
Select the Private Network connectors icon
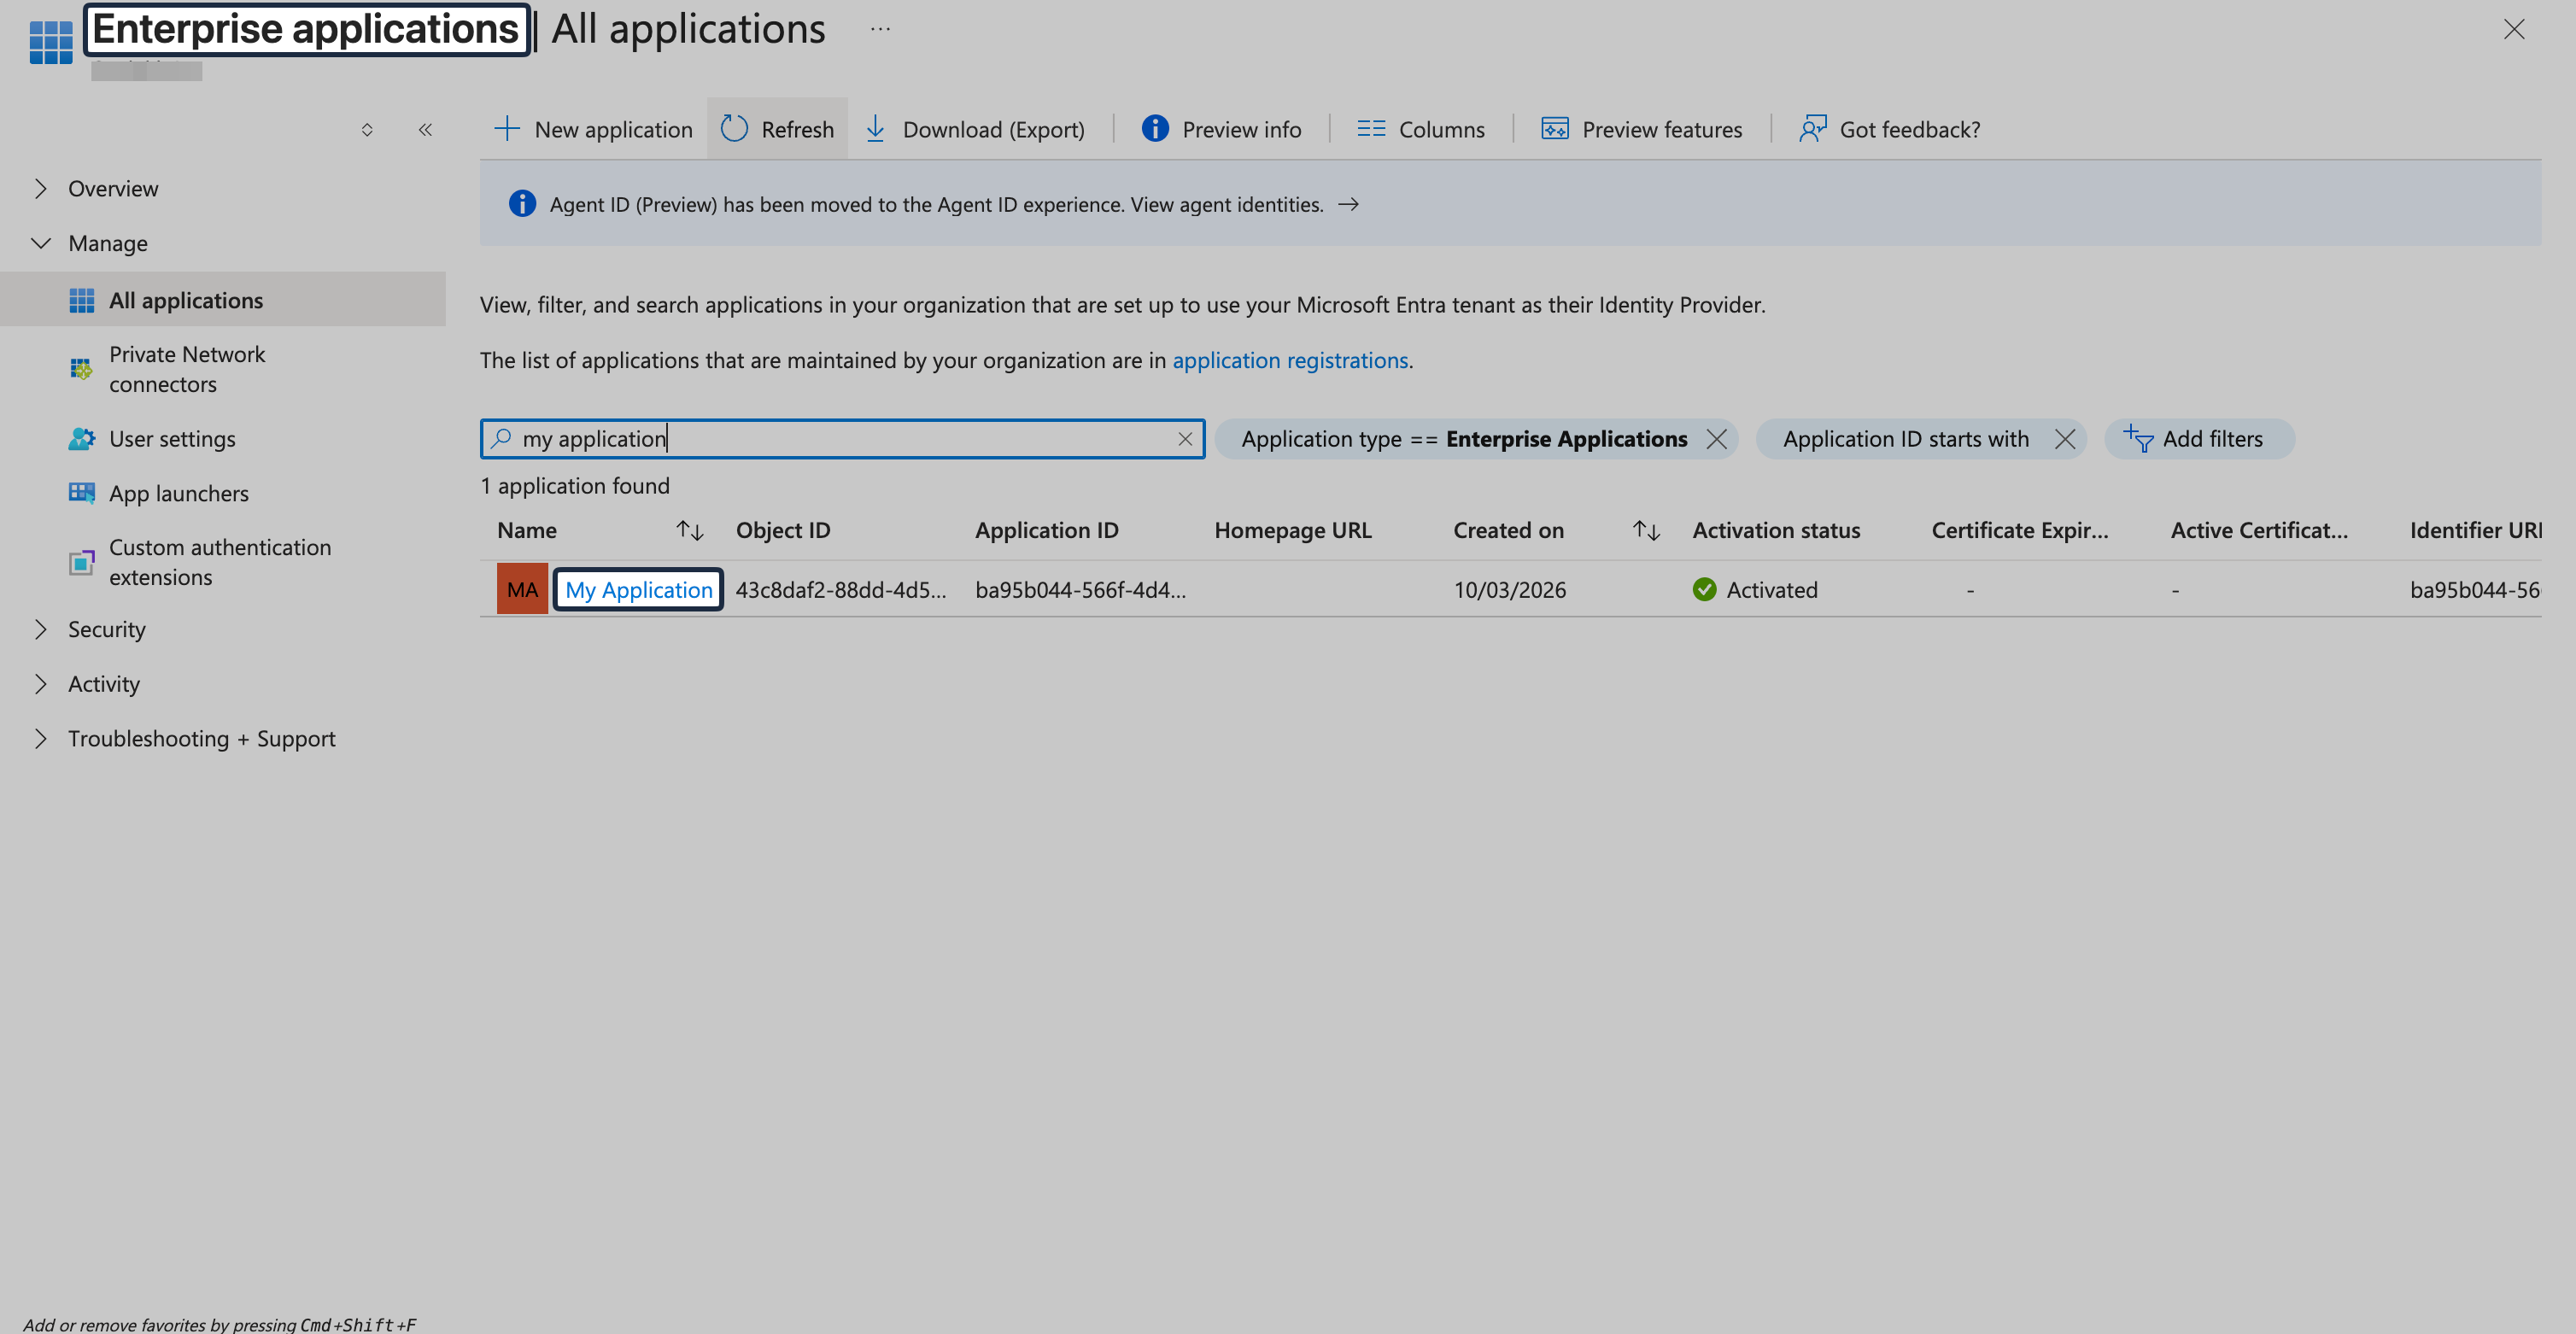tap(81, 369)
